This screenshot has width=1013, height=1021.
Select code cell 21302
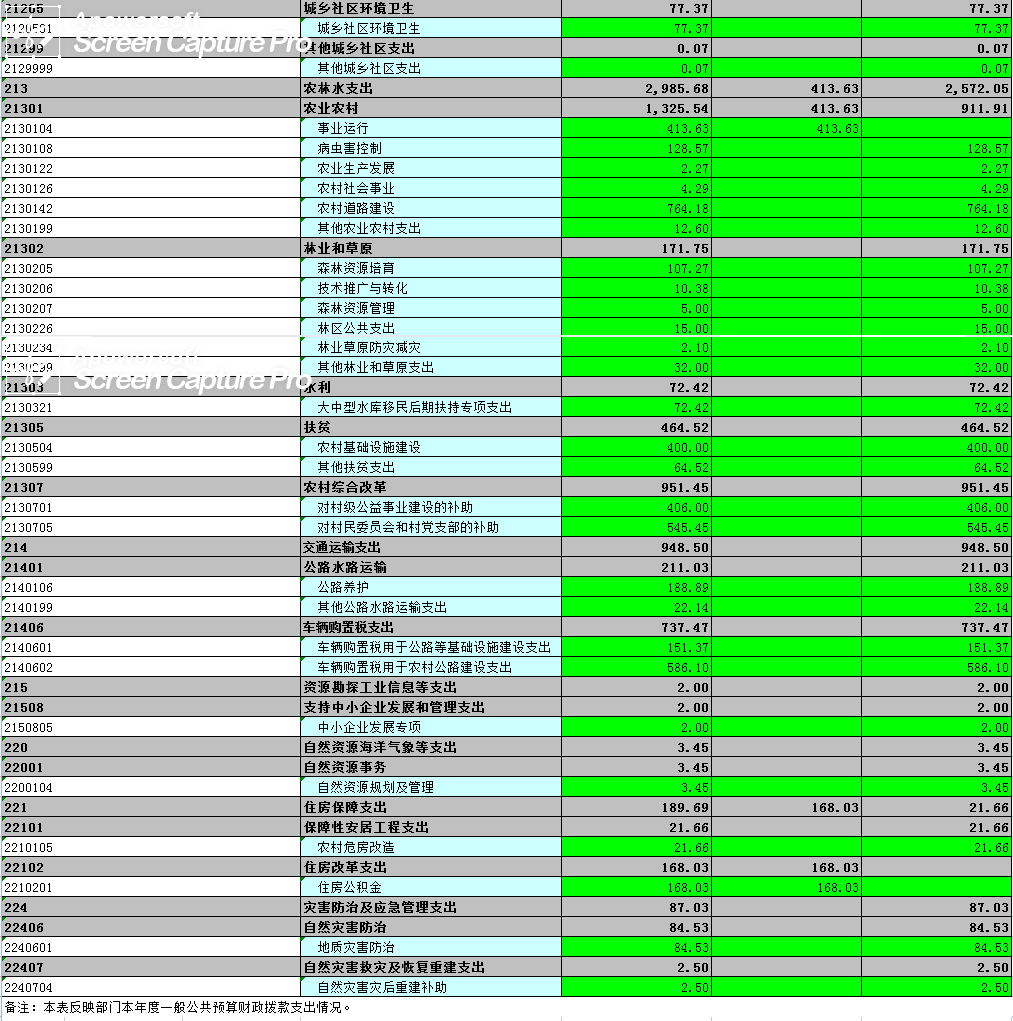(x=151, y=248)
